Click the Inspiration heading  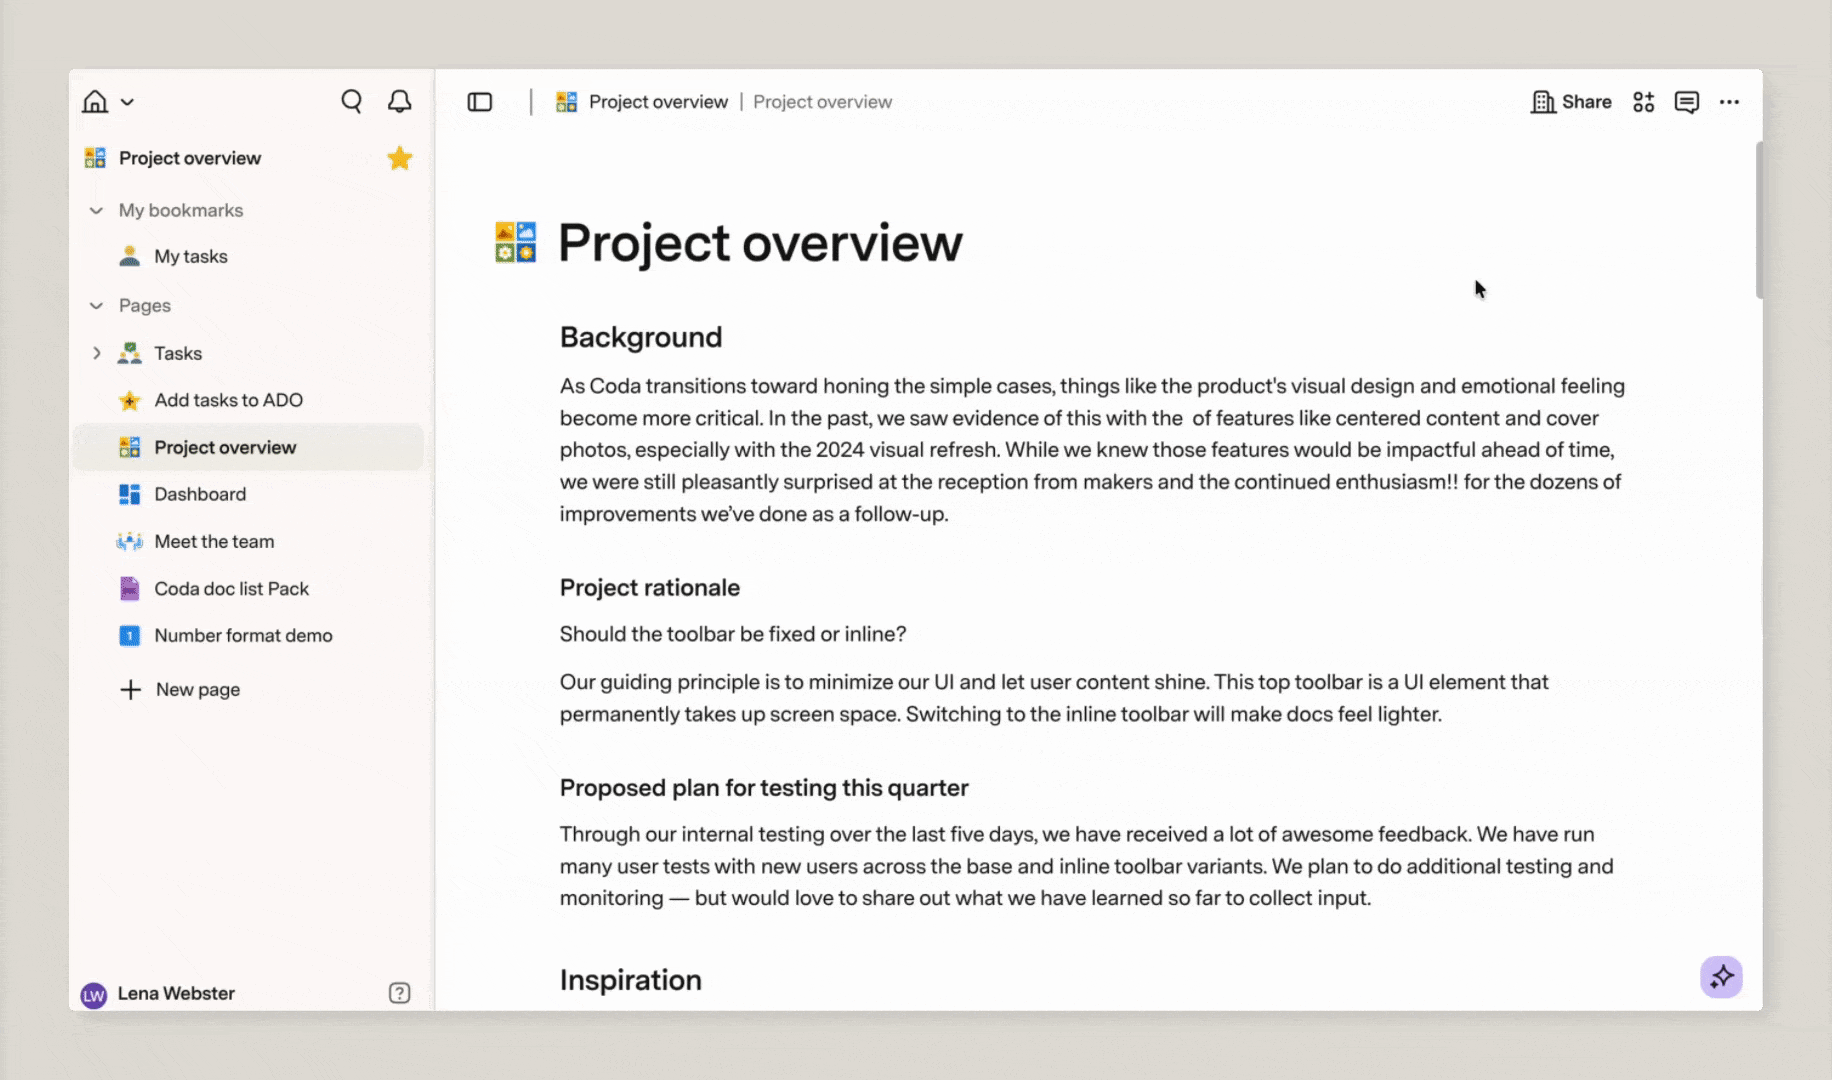tap(631, 980)
